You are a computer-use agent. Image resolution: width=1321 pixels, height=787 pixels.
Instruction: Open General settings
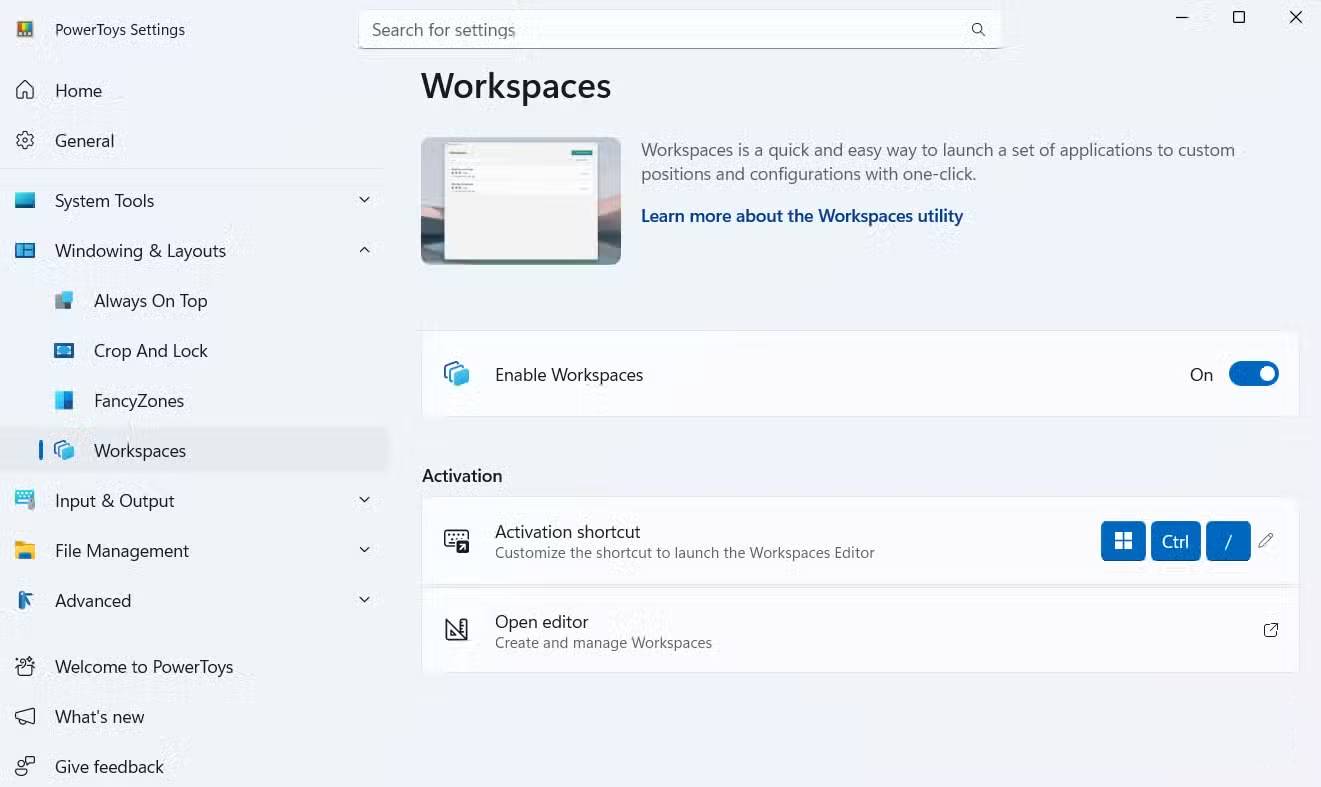tap(193, 140)
